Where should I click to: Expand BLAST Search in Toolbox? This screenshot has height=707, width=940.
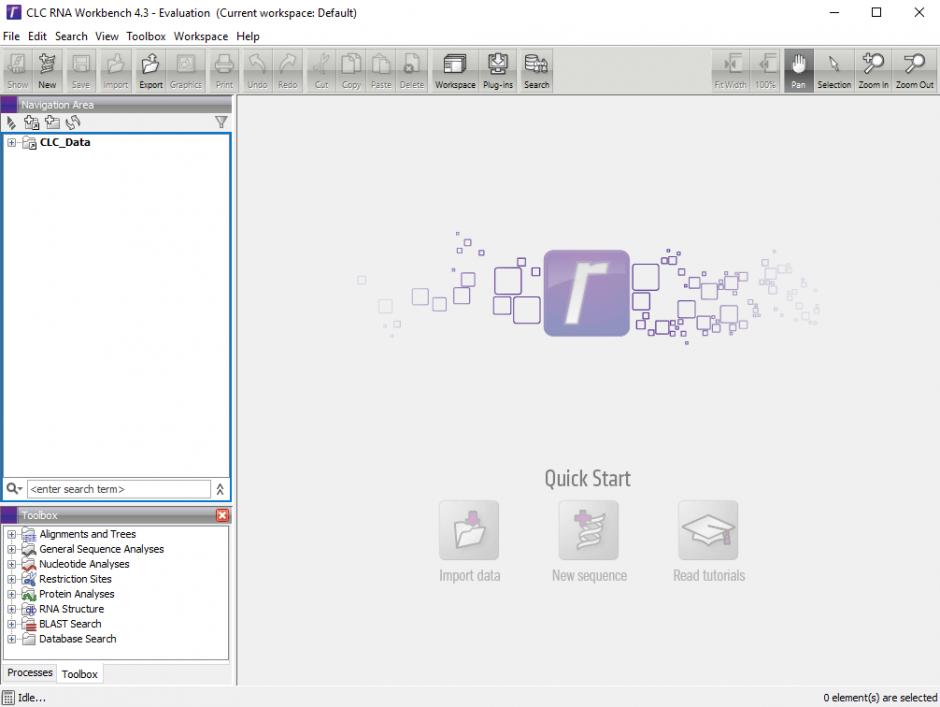pos(11,624)
